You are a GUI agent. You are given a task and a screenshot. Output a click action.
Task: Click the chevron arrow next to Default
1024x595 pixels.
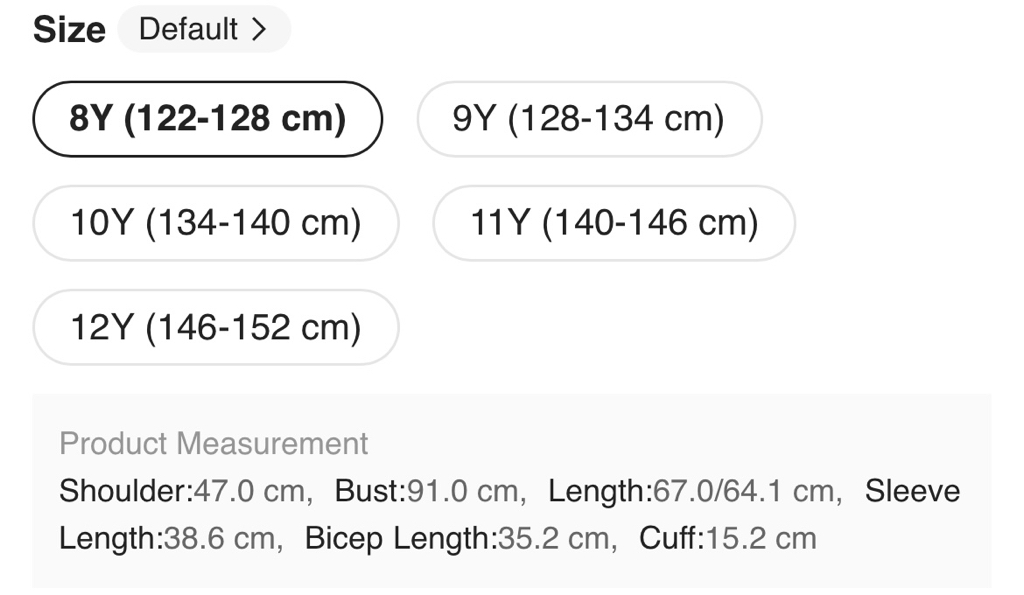260,29
